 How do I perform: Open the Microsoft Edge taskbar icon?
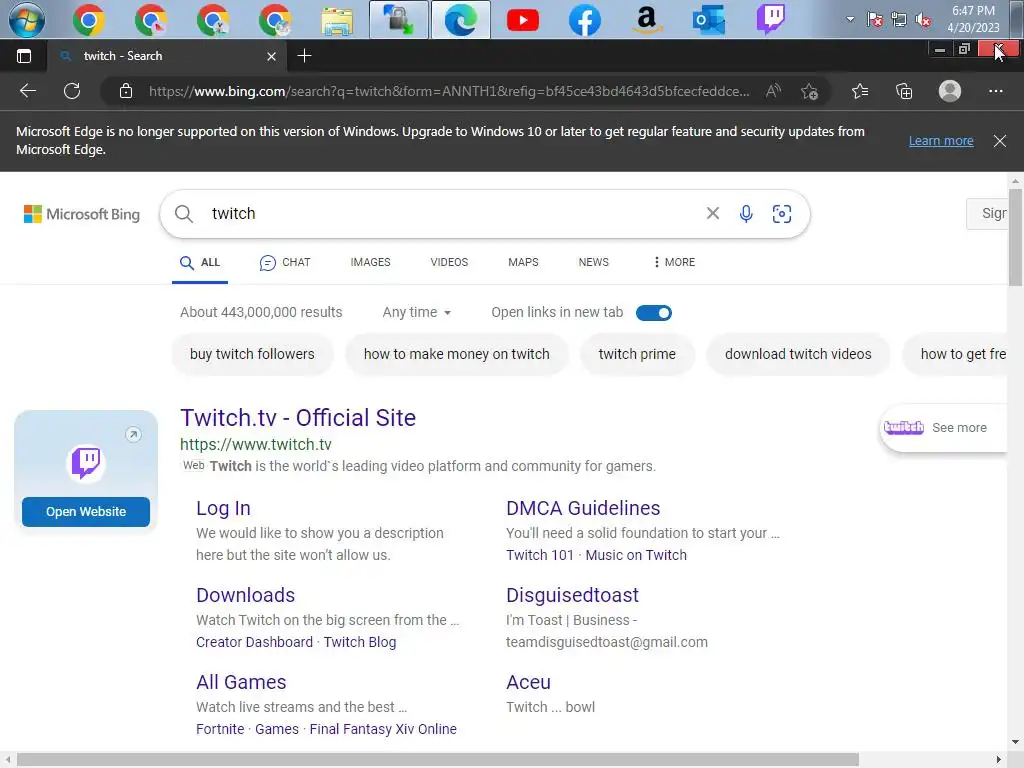click(460, 20)
